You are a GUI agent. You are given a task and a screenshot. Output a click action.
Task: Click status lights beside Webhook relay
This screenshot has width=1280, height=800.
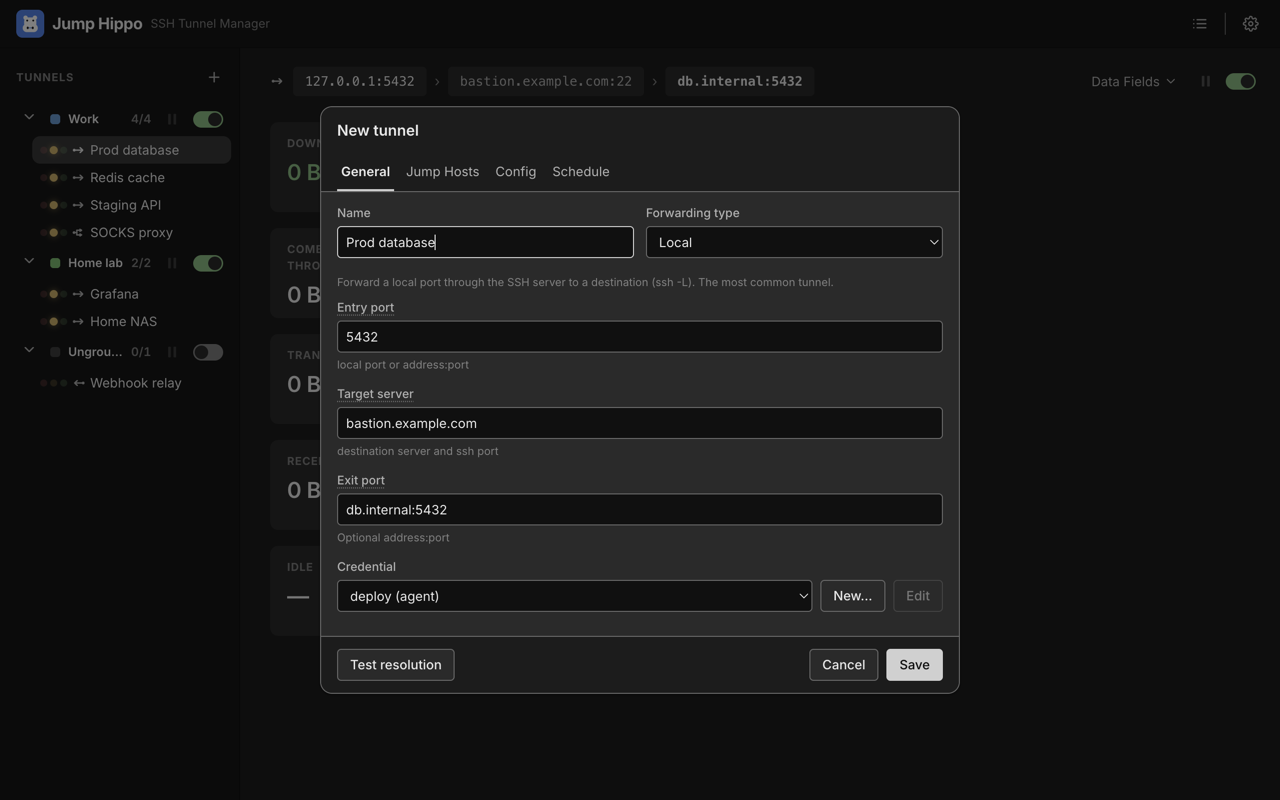coord(54,383)
